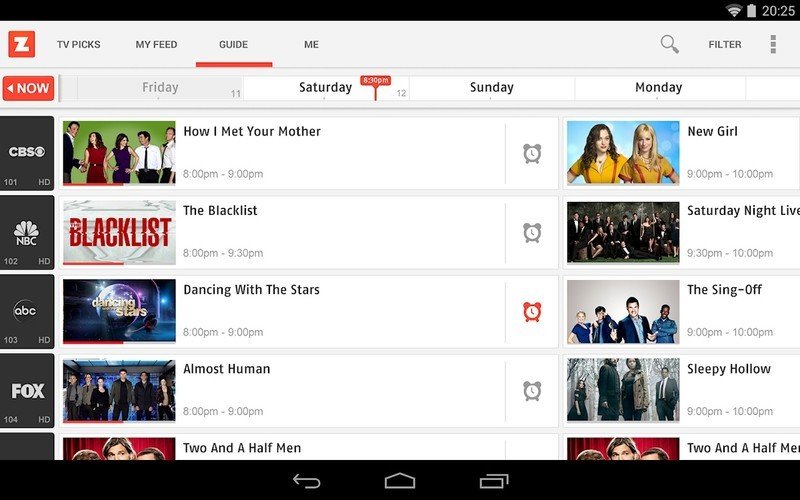Open The Sing-Off show thumbnail
The width and height of the screenshot is (800, 500).
tap(623, 311)
